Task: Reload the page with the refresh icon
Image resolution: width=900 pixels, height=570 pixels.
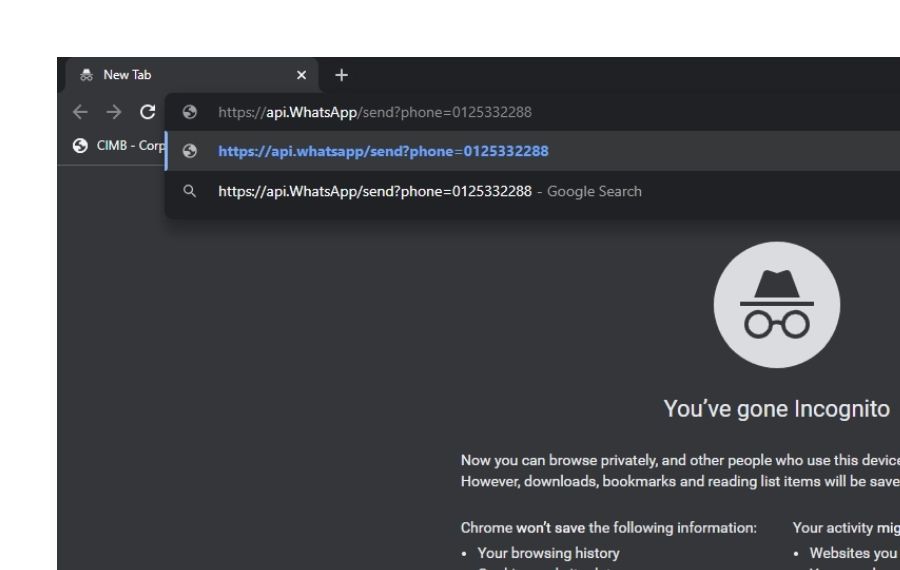Action: [148, 112]
